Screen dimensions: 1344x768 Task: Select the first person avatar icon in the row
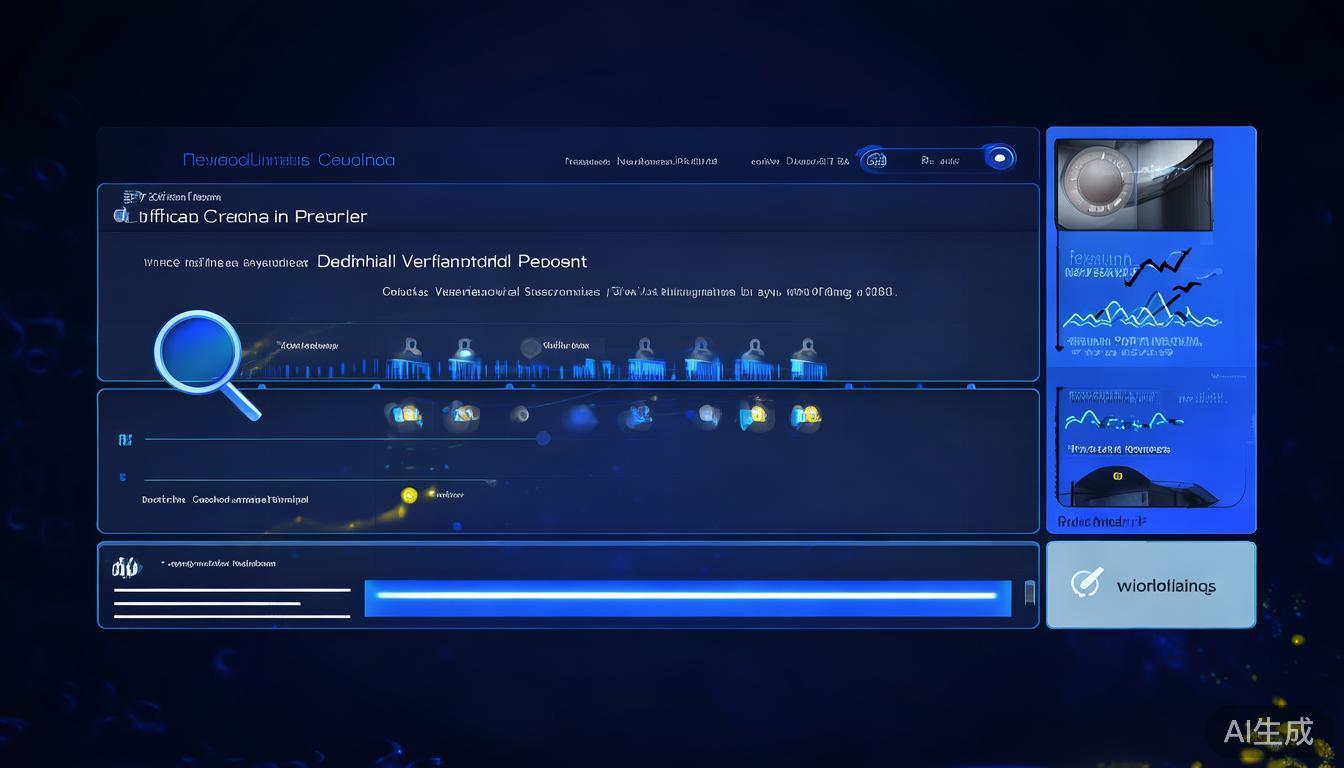point(411,346)
